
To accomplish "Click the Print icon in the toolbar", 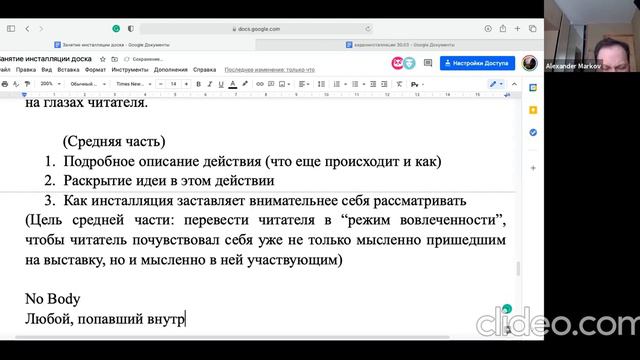I will coord(4,84).
